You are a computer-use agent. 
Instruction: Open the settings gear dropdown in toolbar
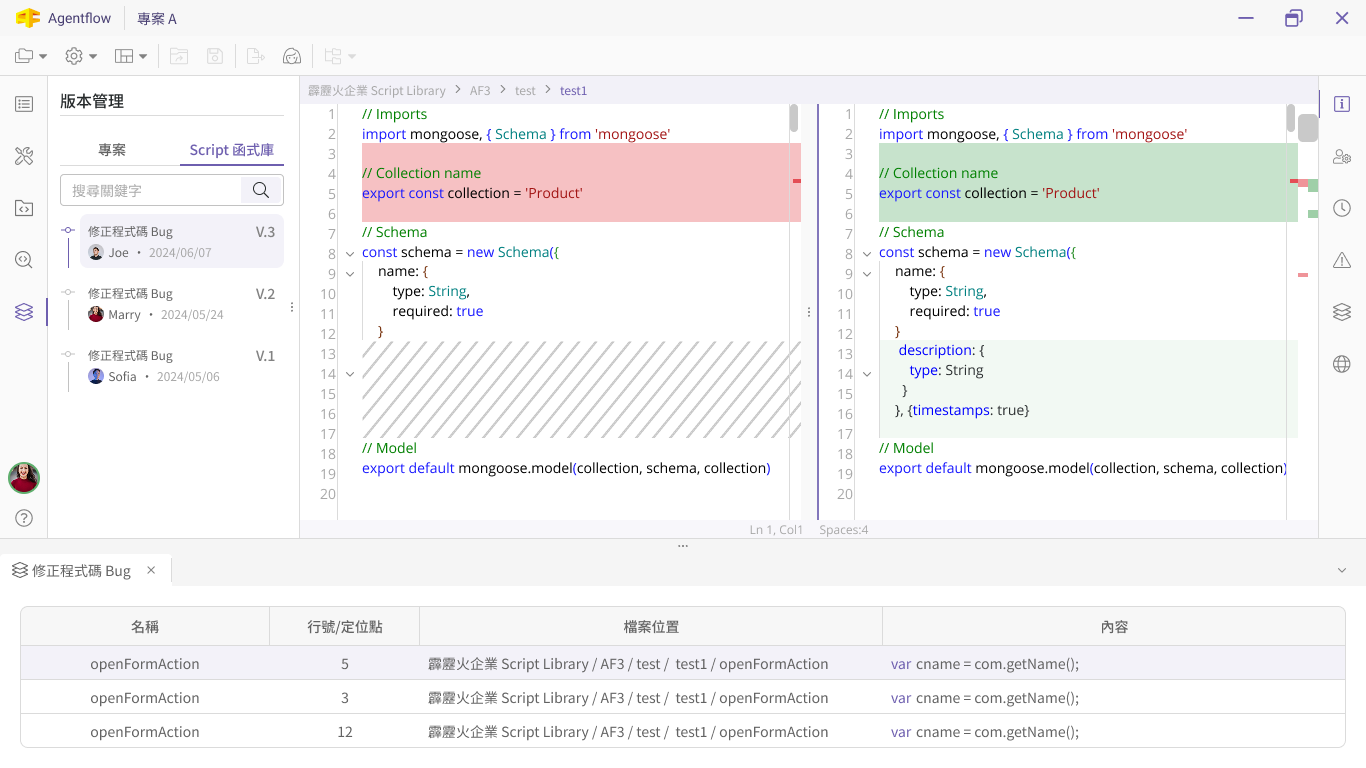(x=81, y=56)
